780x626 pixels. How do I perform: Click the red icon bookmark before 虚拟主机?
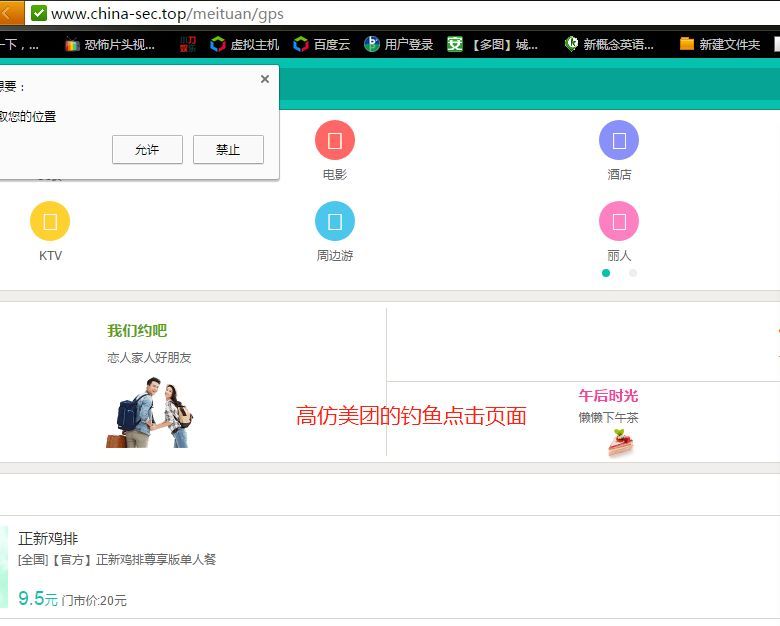click(x=188, y=45)
